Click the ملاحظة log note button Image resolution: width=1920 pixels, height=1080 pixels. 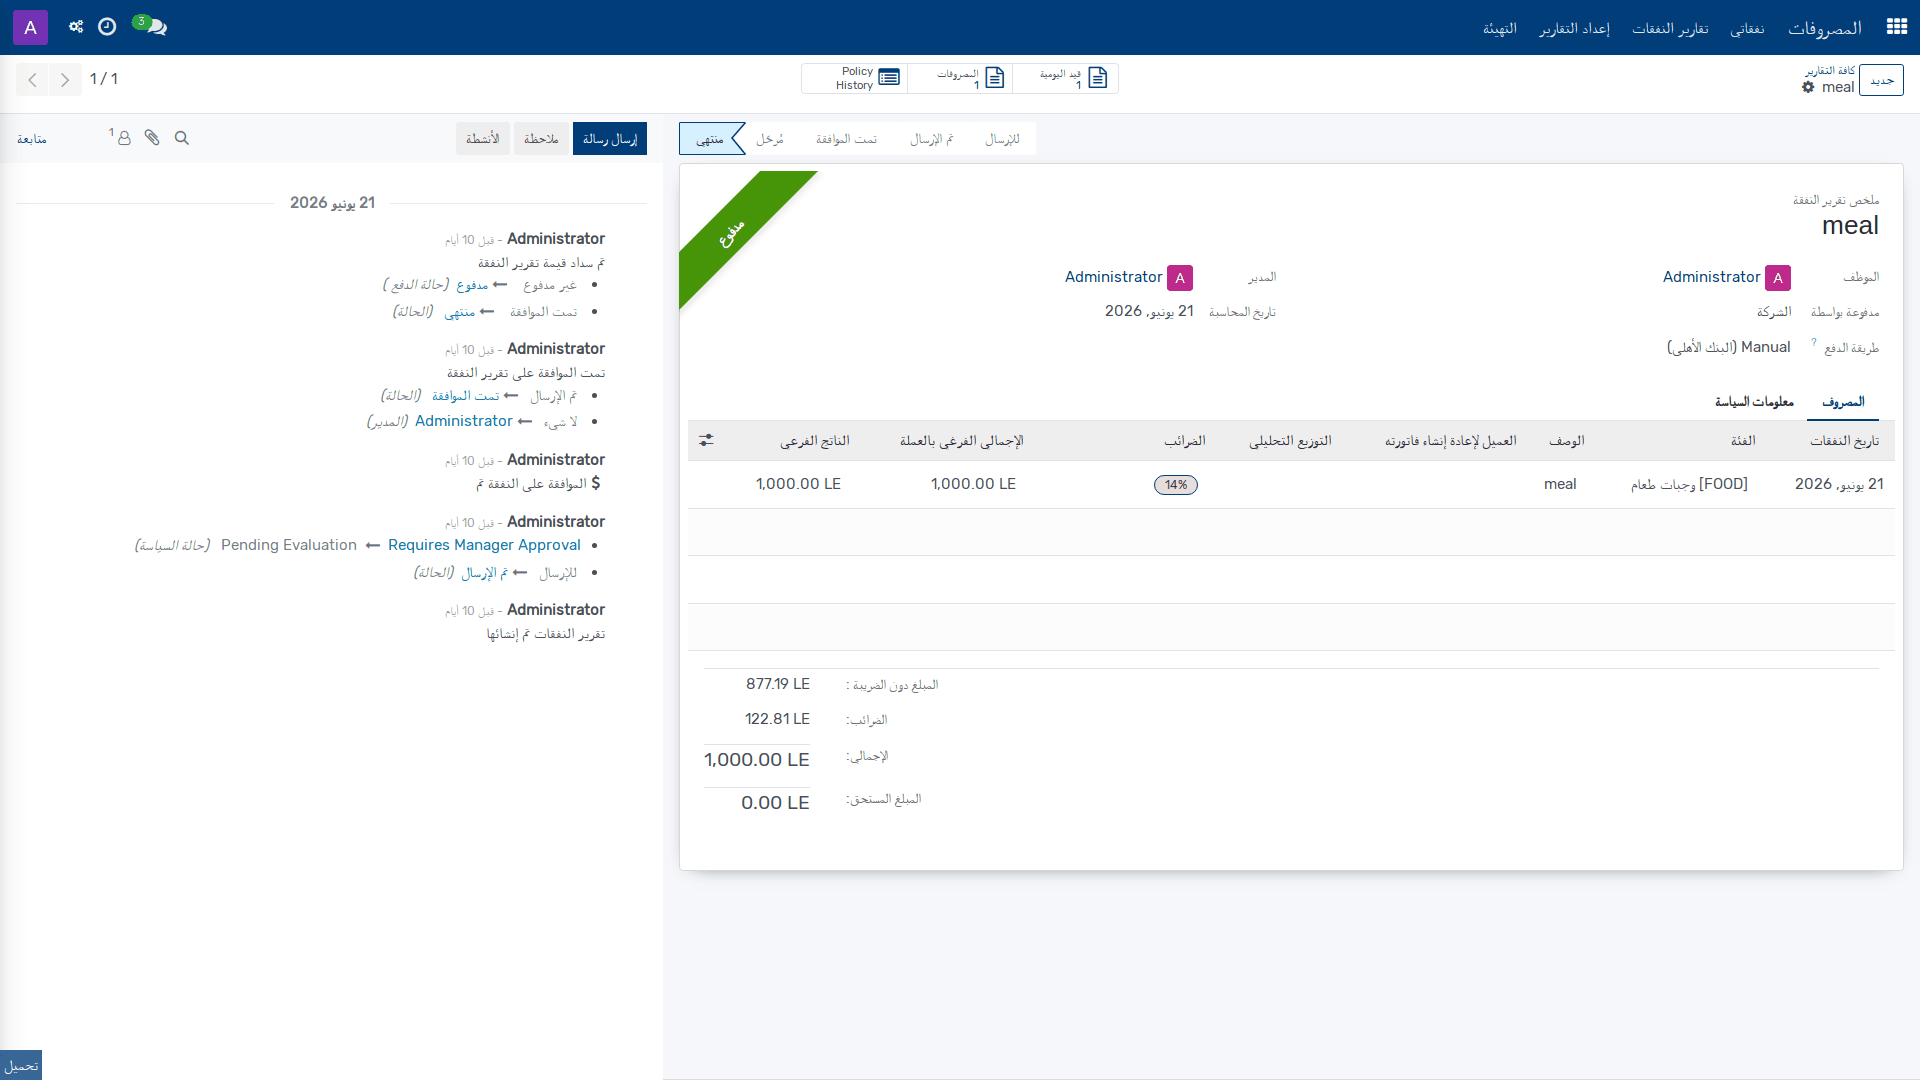[541, 139]
